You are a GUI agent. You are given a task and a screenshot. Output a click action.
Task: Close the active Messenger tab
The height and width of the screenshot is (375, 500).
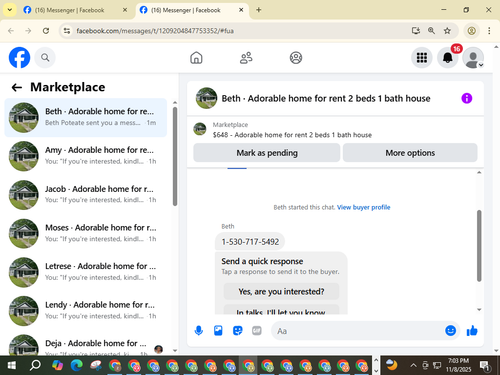(241, 10)
